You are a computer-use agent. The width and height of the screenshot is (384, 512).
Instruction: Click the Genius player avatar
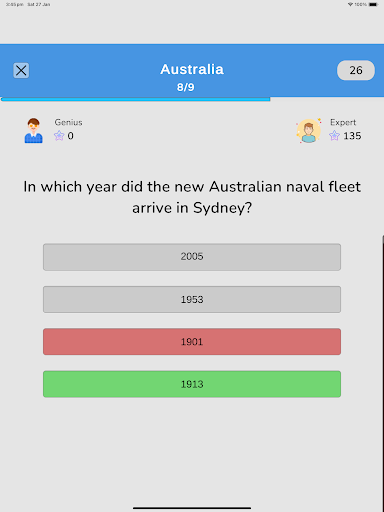coord(33,131)
